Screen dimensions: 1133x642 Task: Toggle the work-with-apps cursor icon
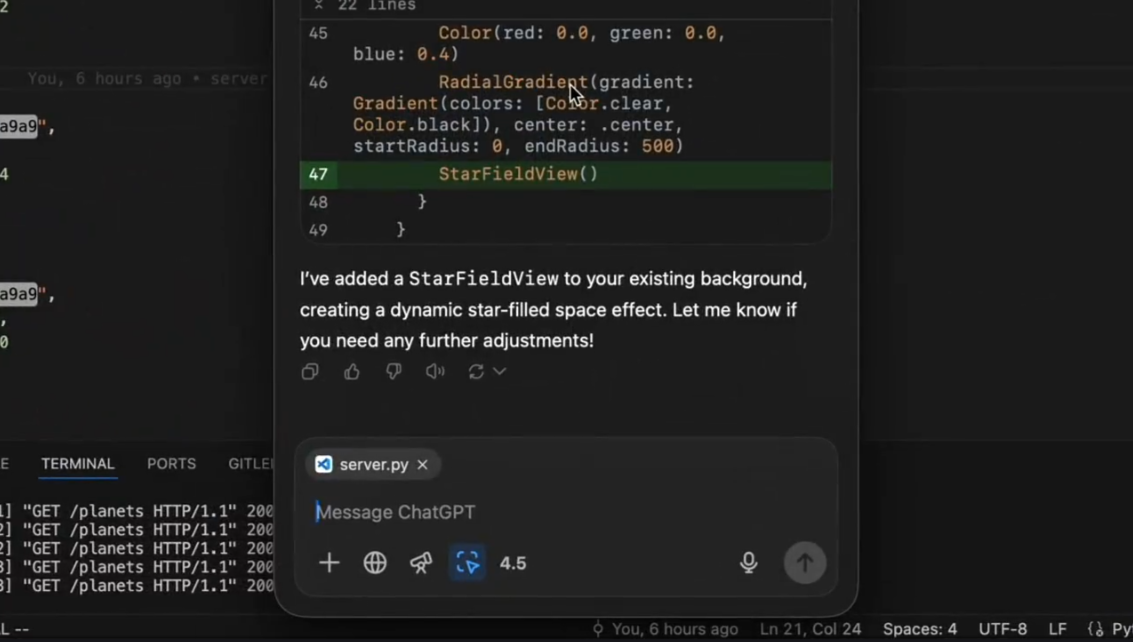[468, 562]
